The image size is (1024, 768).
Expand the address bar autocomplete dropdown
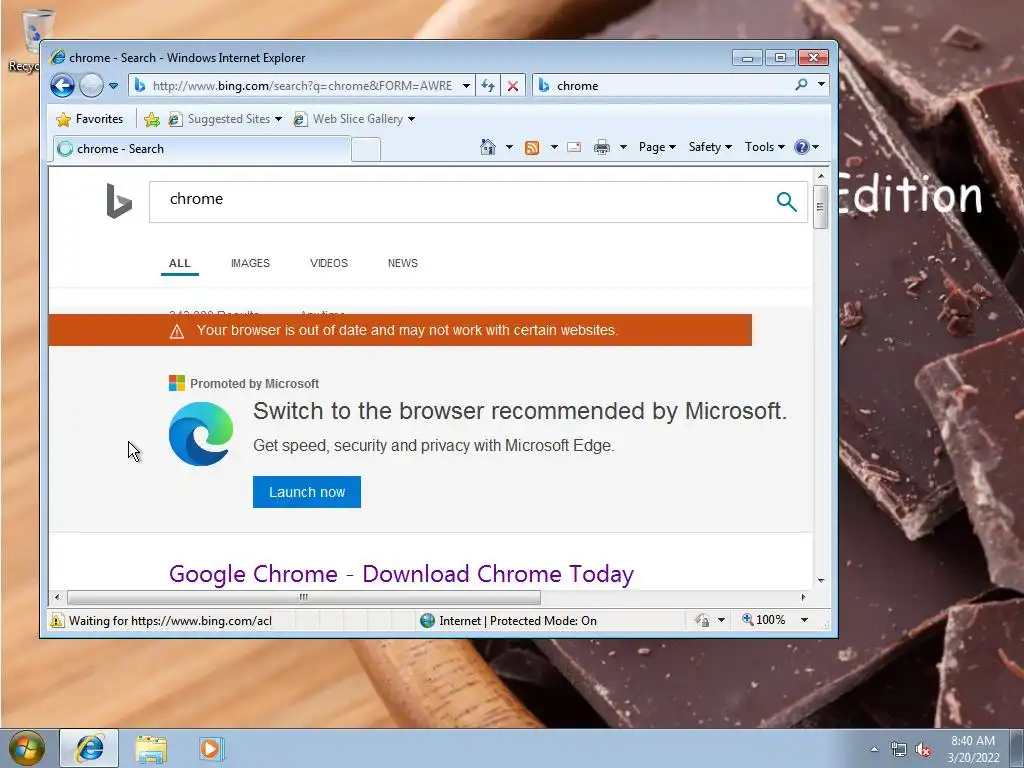click(x=466, y=86)
